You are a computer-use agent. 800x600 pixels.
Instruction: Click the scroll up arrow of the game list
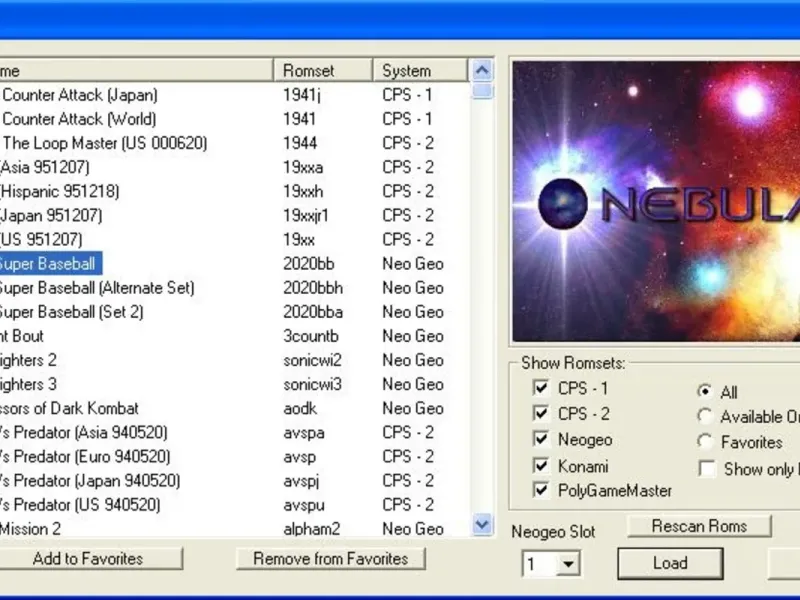coord(482,70)
